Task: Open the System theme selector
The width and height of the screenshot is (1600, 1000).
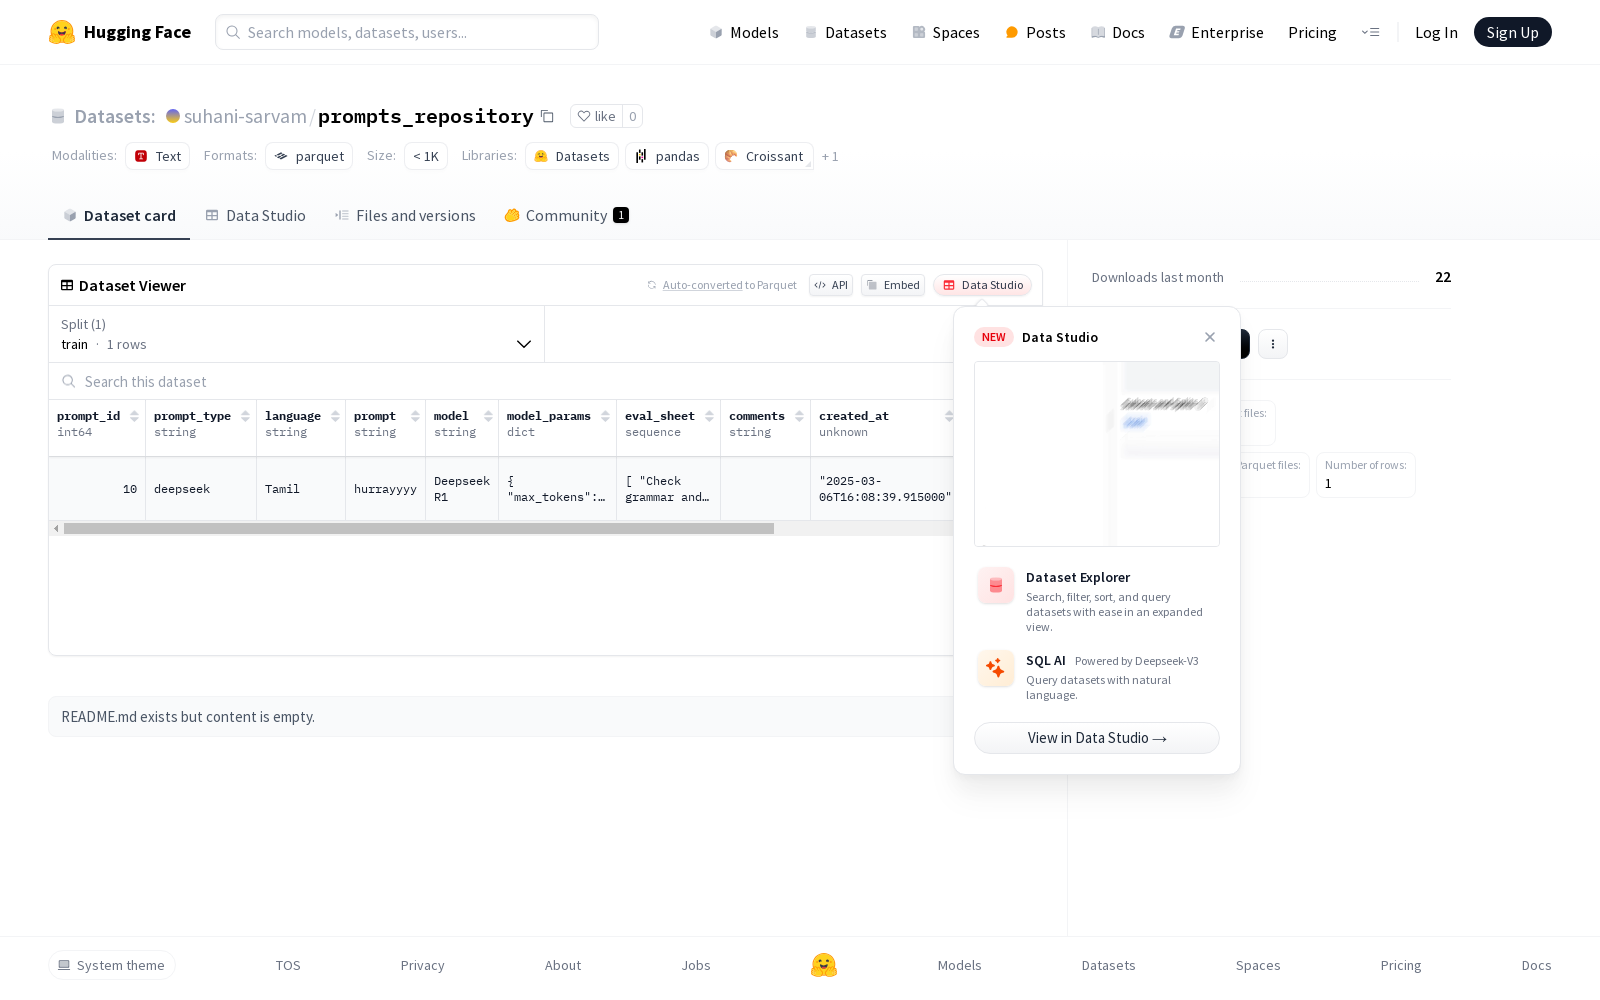Action: [x=112, y=965]
